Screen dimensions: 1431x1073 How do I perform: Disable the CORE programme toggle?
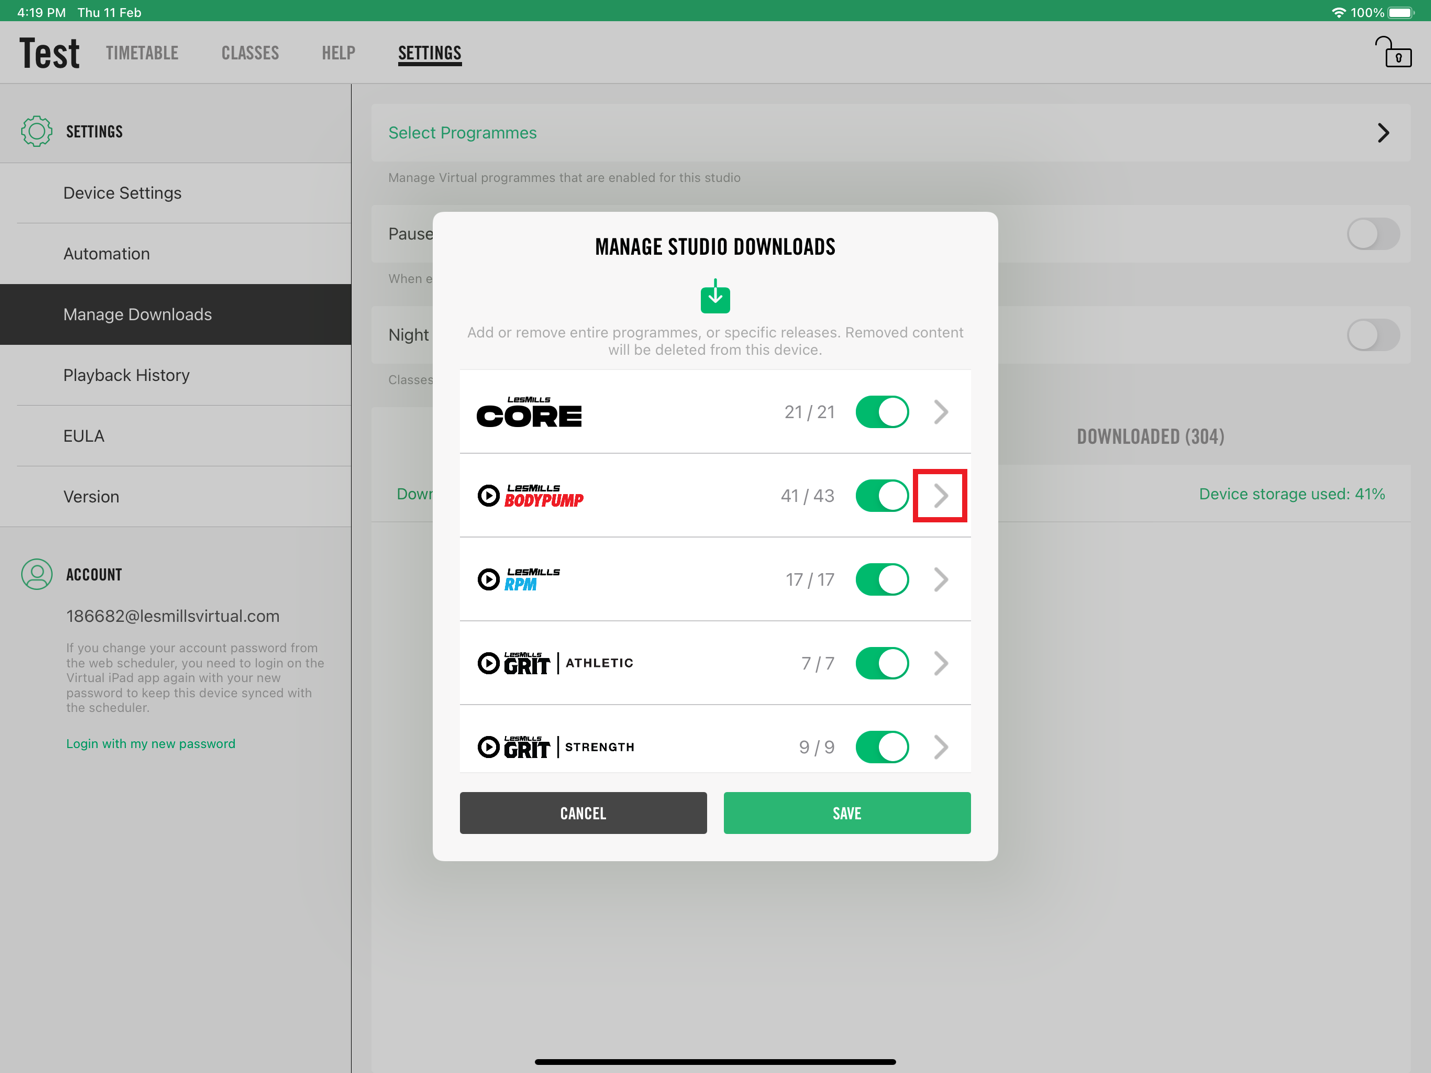tap(882, 412)
